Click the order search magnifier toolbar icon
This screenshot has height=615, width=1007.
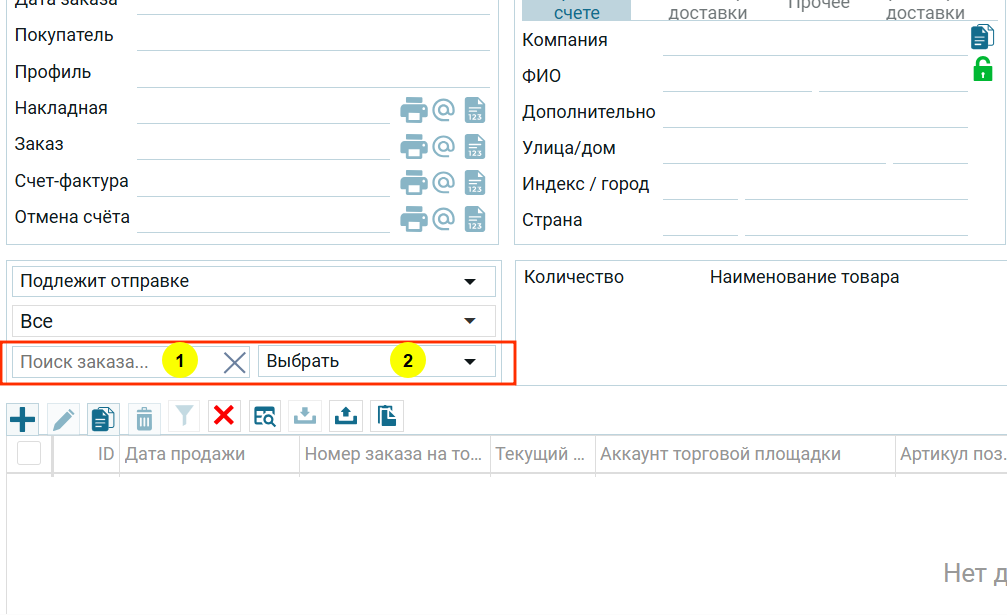(265, 417)
